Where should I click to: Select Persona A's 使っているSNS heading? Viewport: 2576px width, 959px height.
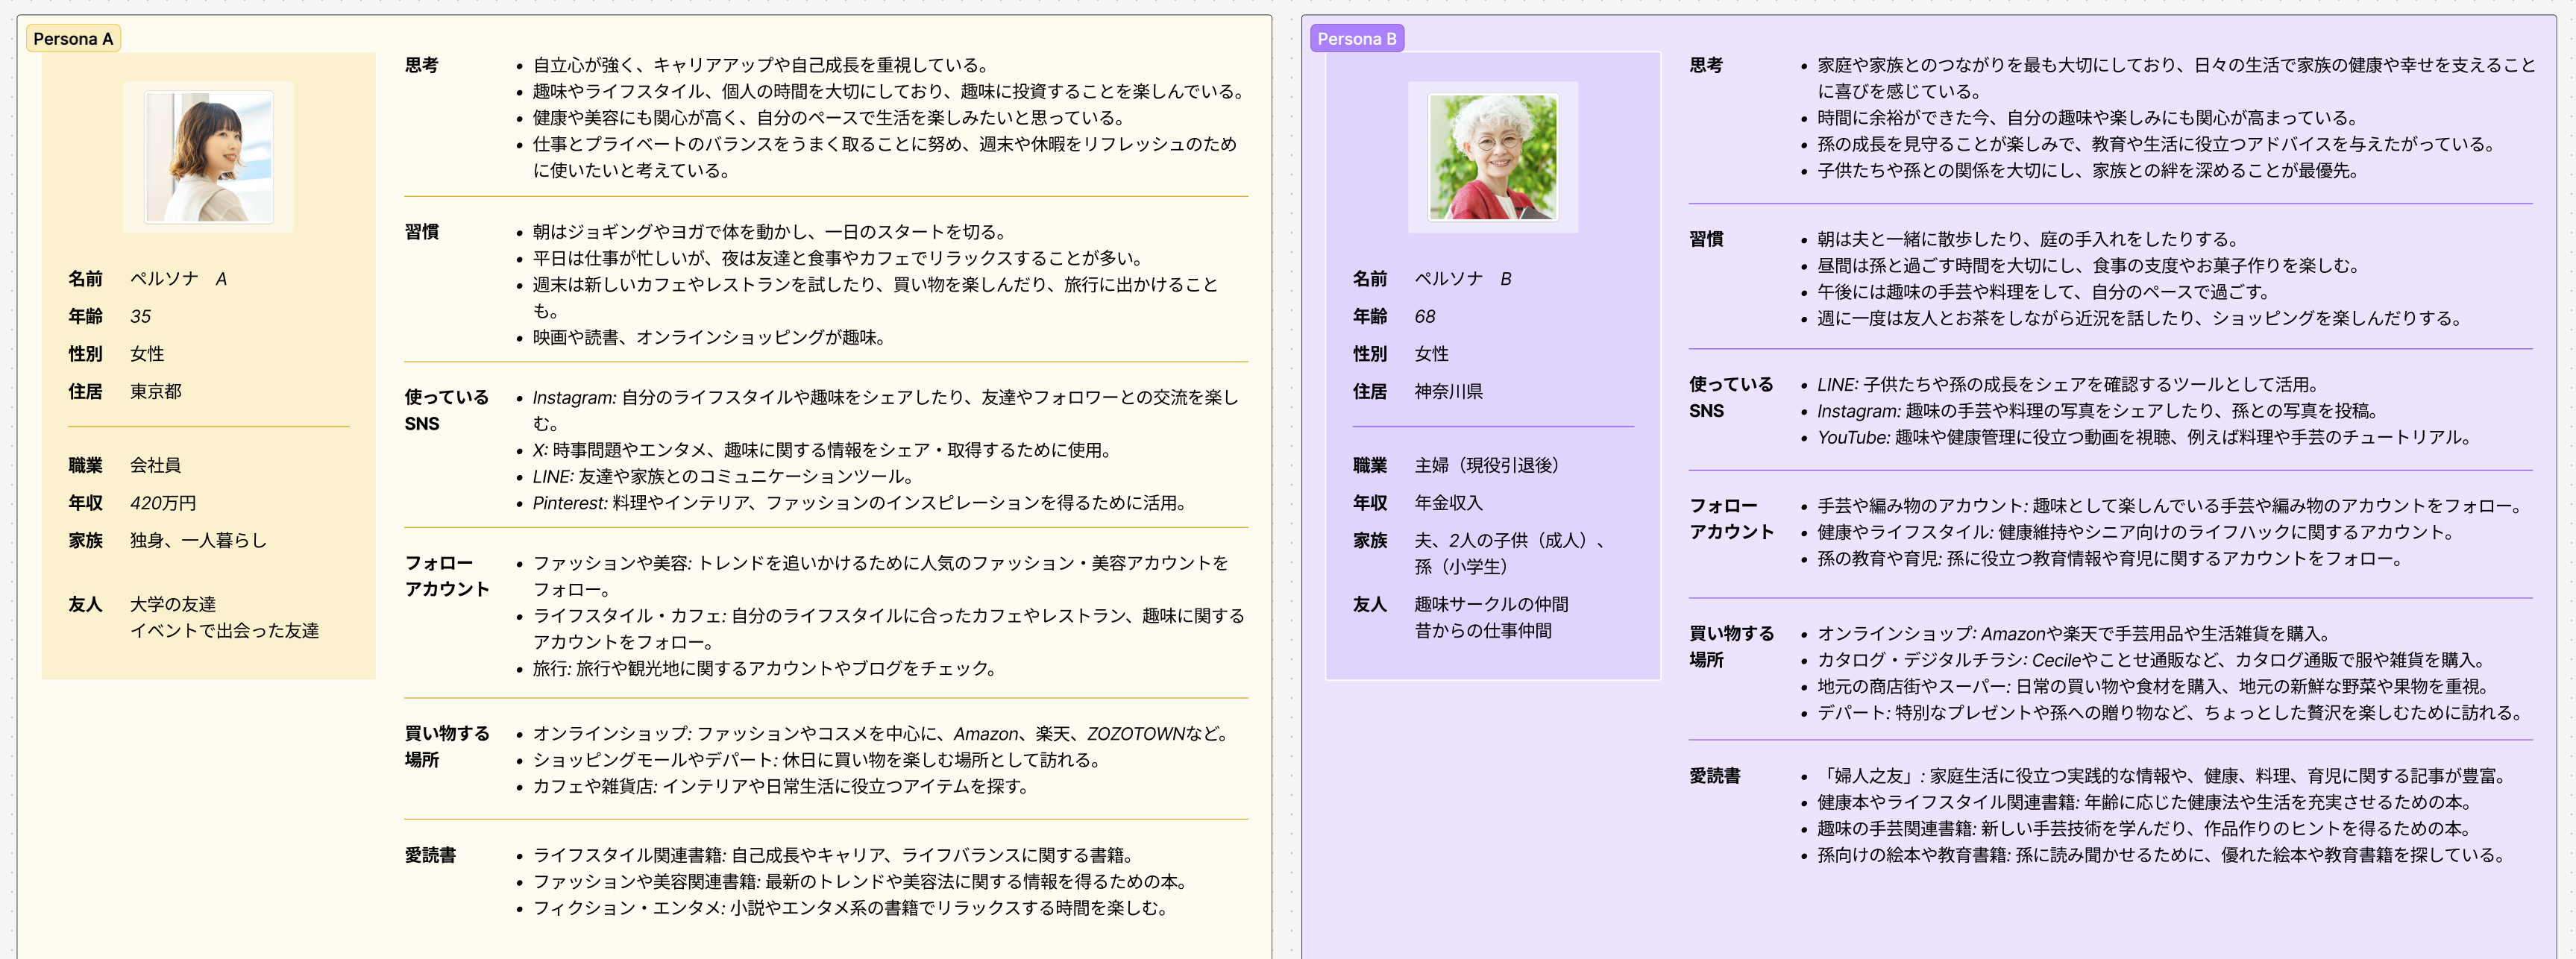(x=447, y=410)
